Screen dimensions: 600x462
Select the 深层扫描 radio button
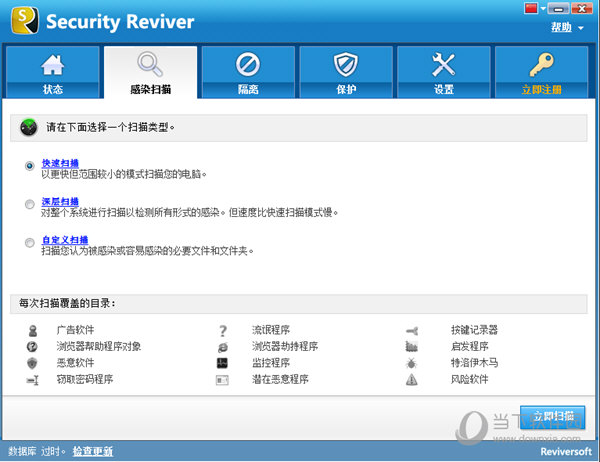click(x=29, y=204)
